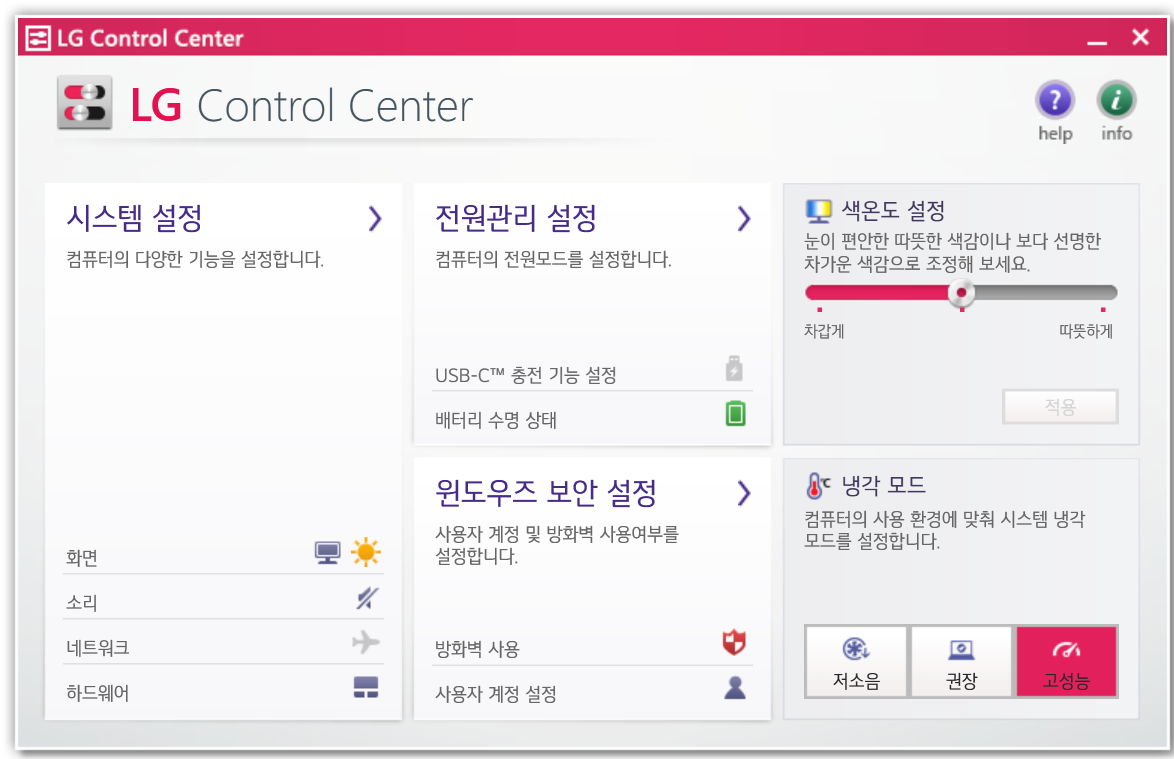Image resolution: width=1174 pixels, height=759 pixels.
Task: Open the info menu
Action: point(1115,99)
